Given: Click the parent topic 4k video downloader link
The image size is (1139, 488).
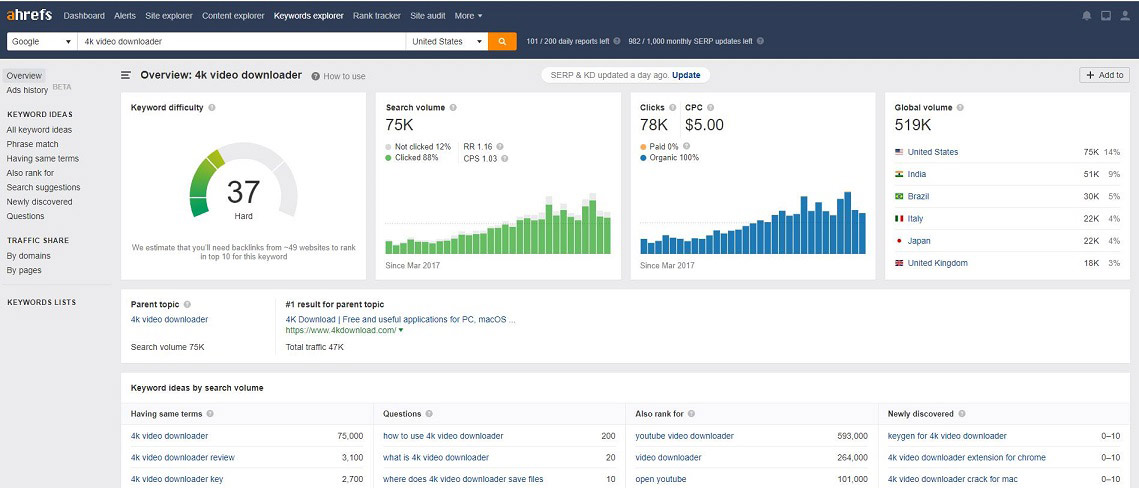Looking at the screenshot, I should pos(169,319).
